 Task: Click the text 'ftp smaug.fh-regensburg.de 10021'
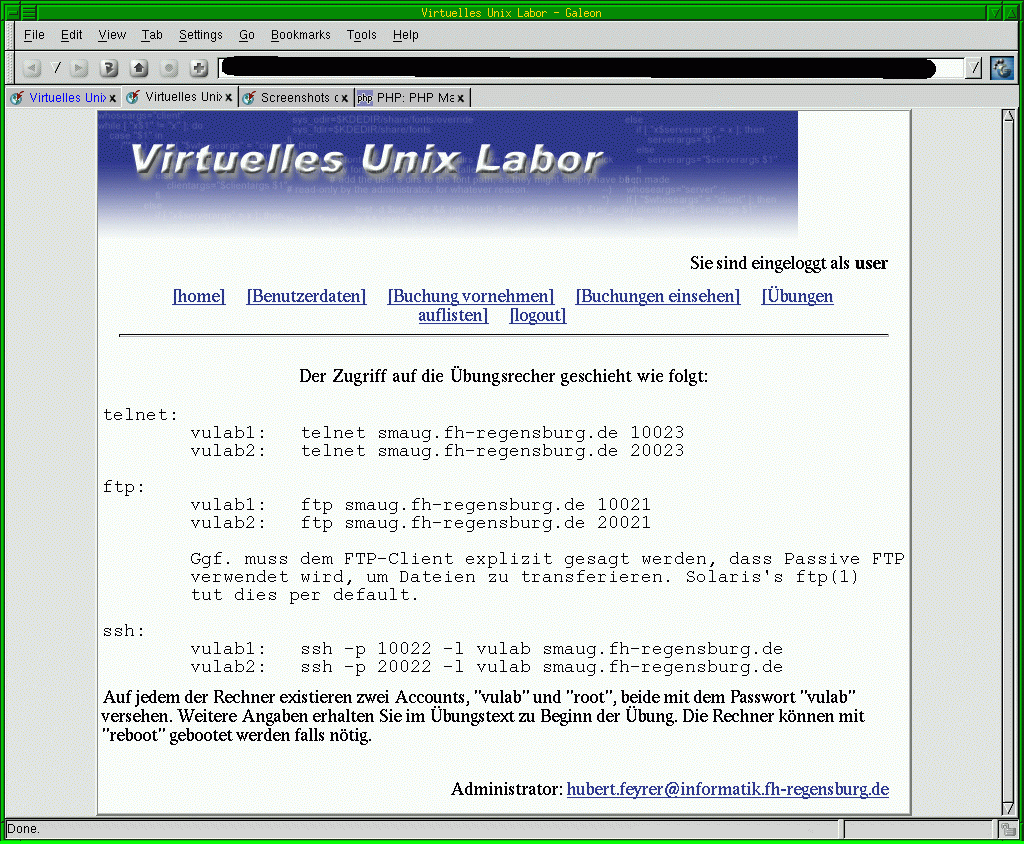(x=476, y=504)
